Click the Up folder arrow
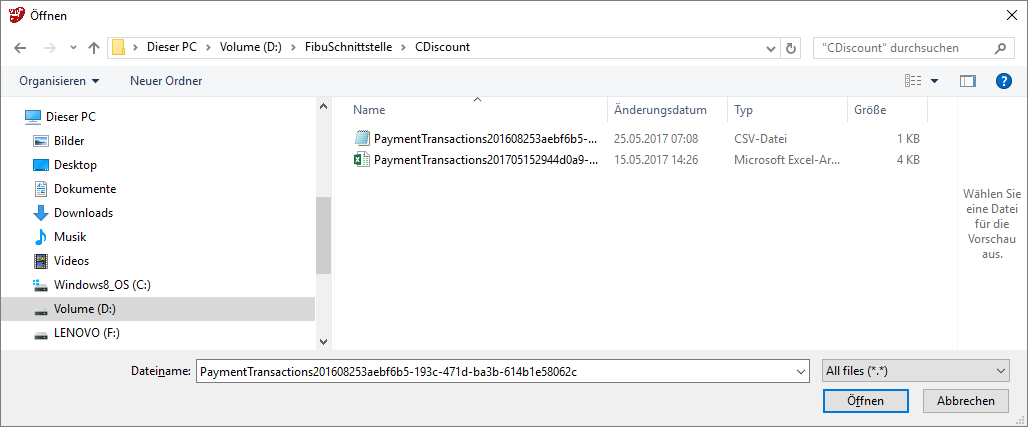Screen dimensions: 1028x427 click(94, 47)
